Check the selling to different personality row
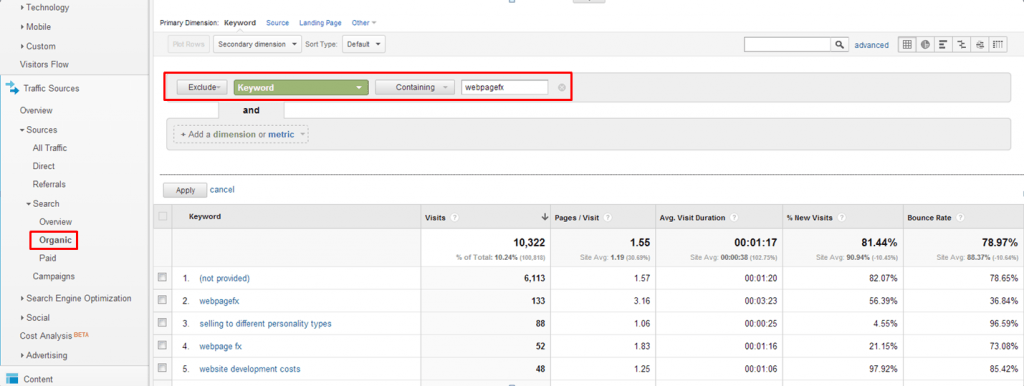The width and height of the screenshot is (1024, 386). [163, 323]
